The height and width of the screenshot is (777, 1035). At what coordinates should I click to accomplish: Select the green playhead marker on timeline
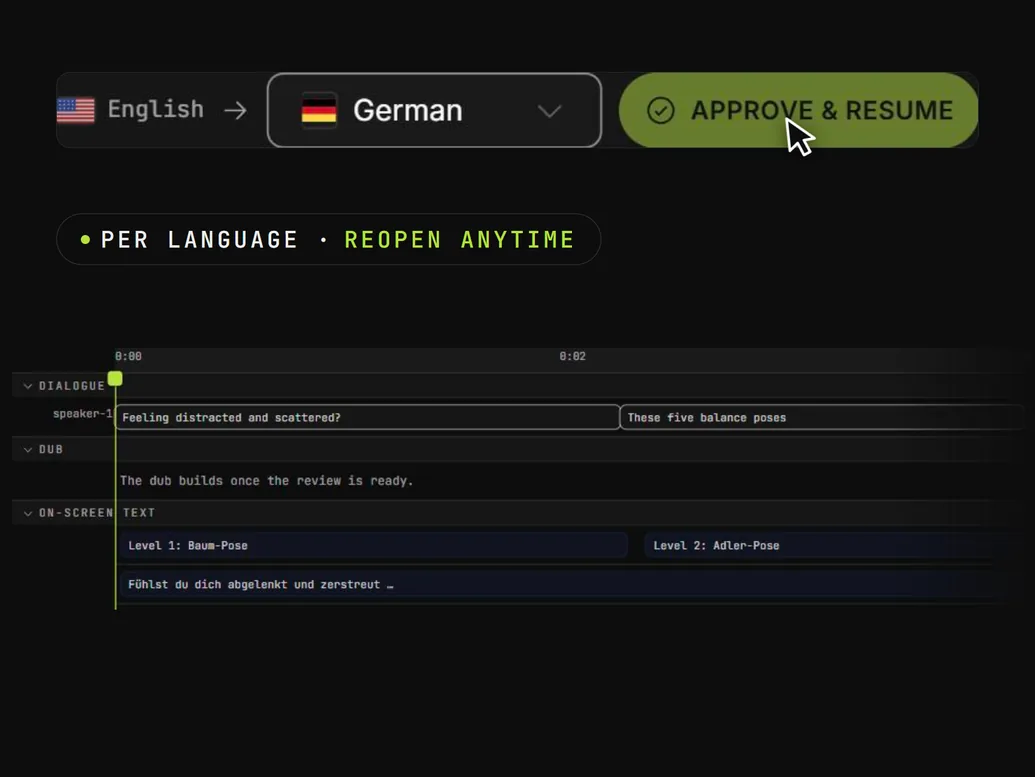116,379
